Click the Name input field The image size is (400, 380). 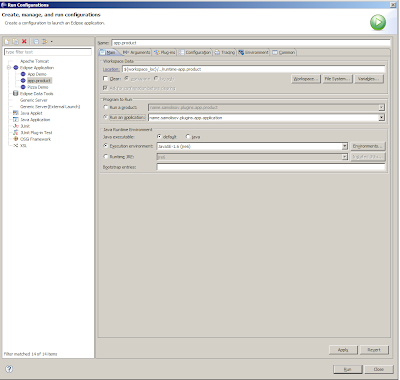click(251, 43)
